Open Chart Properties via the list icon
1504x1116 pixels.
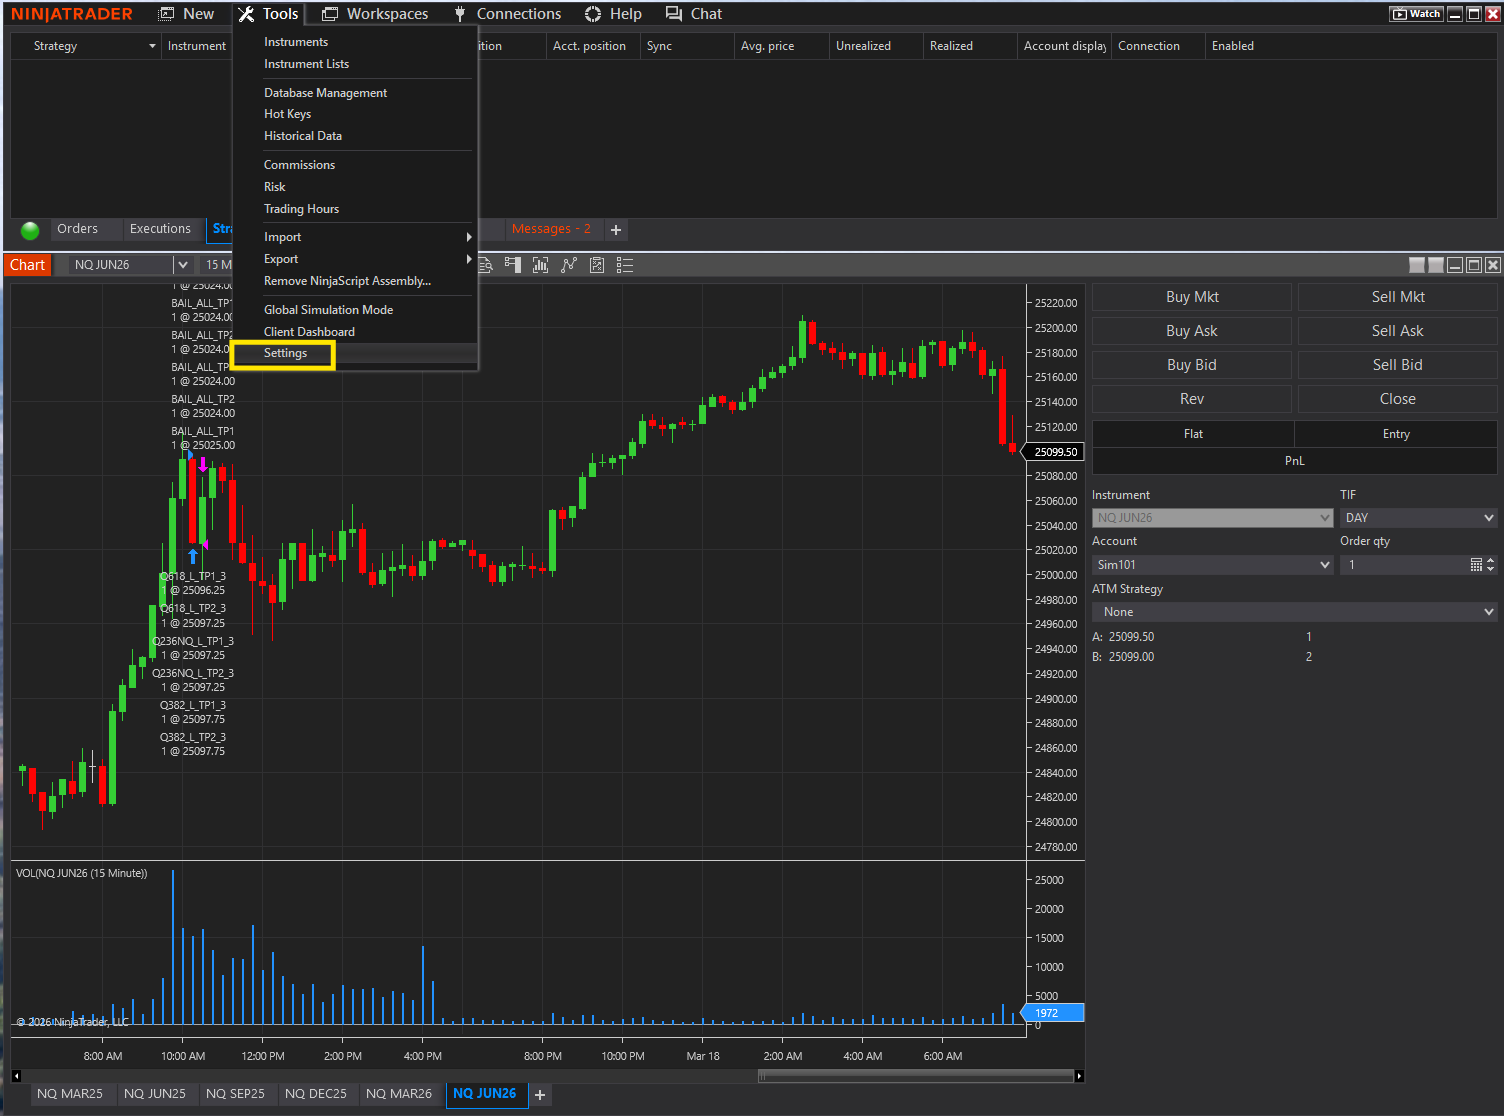point(625,264)
